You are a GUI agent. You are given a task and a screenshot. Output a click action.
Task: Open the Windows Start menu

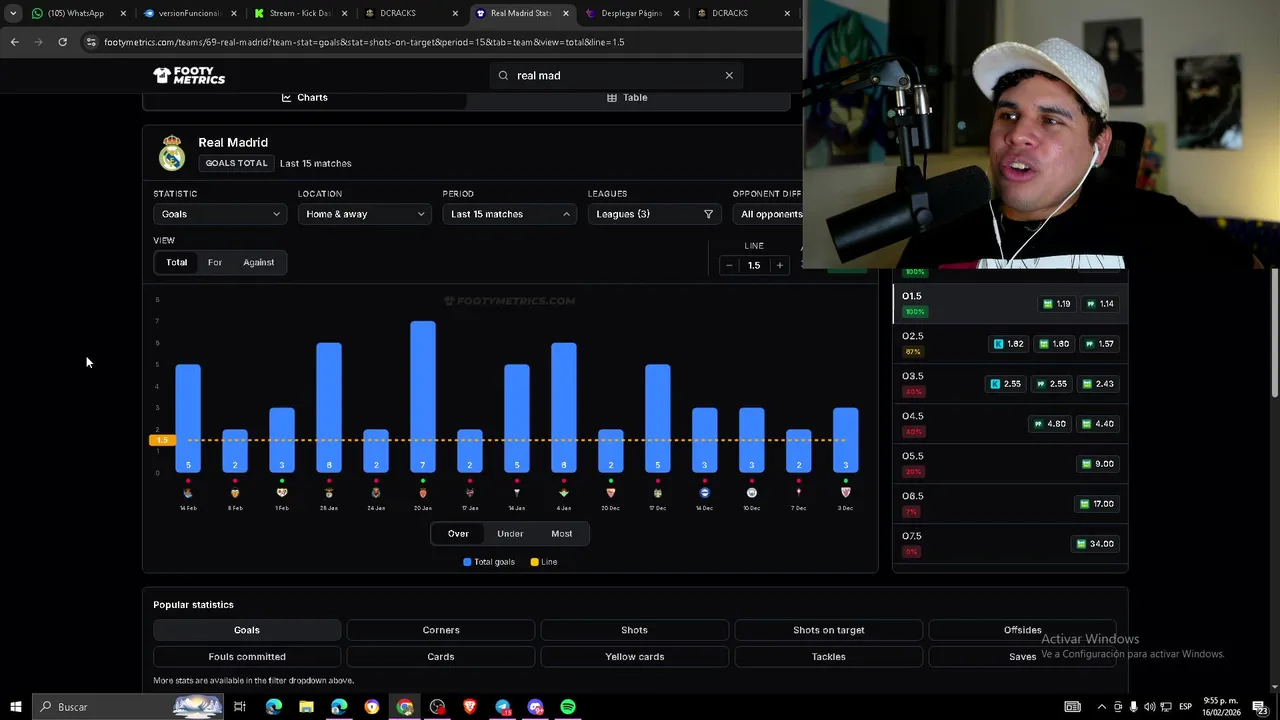[x=16, y=707]
